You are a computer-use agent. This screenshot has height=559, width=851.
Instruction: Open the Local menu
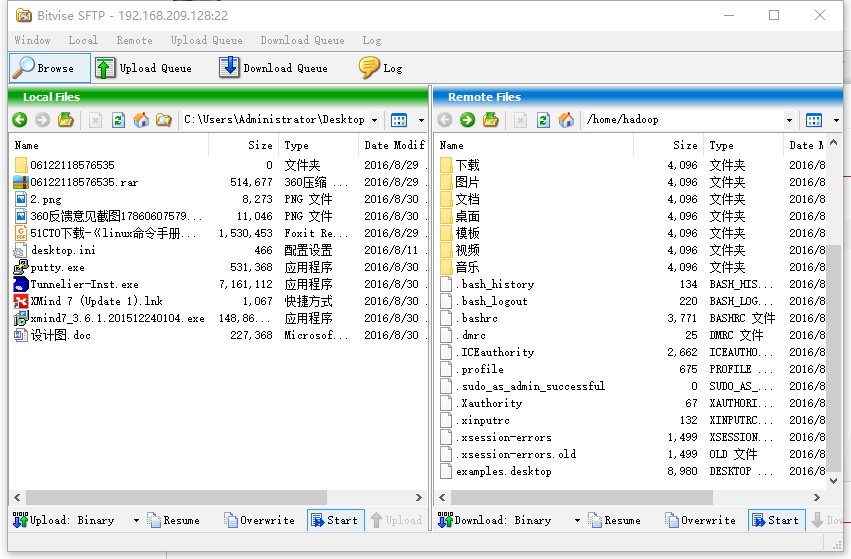pyautogui.click(x=83, y=40)
